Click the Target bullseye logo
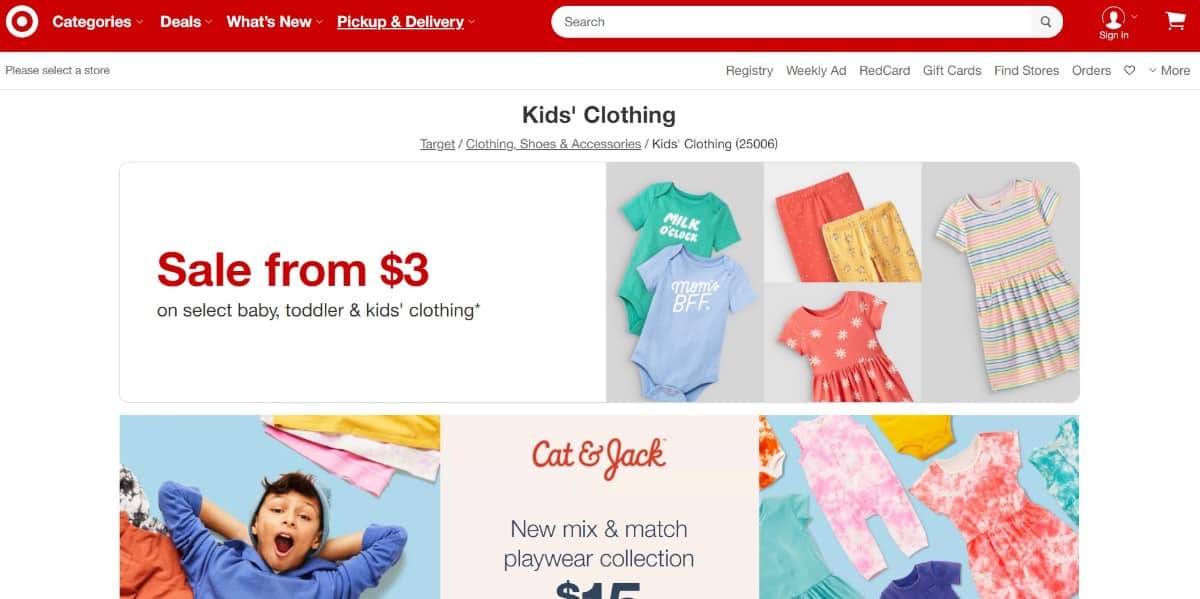Viewport: 1200px width, 599px height. click(x=22, y=21)
